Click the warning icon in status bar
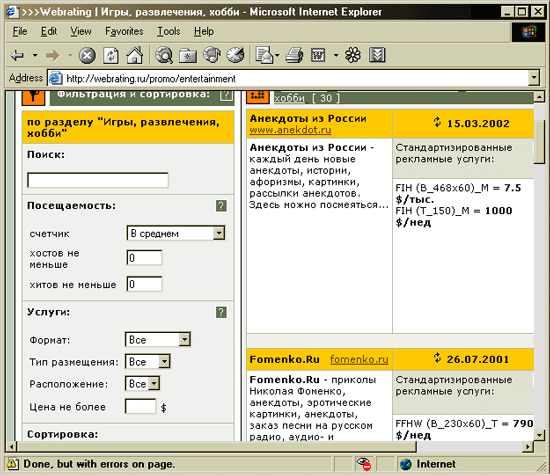The height and width of the screenshot is (475, 550). 12,464
